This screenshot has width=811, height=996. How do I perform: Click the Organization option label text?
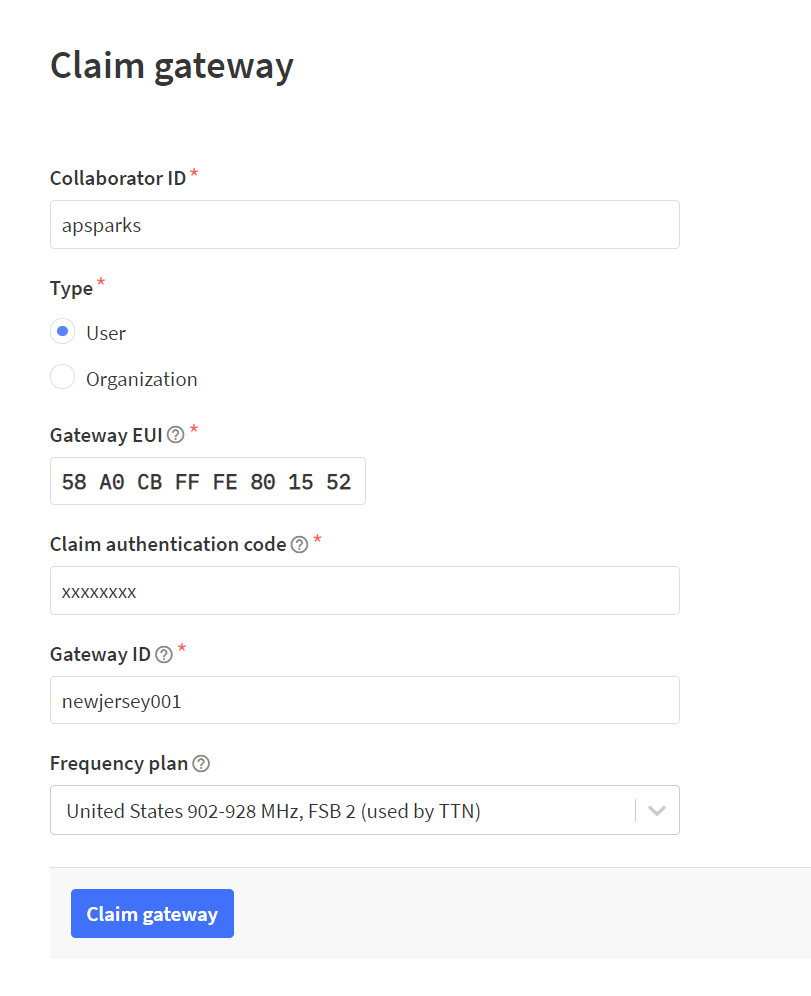click(x=142, y=379)
